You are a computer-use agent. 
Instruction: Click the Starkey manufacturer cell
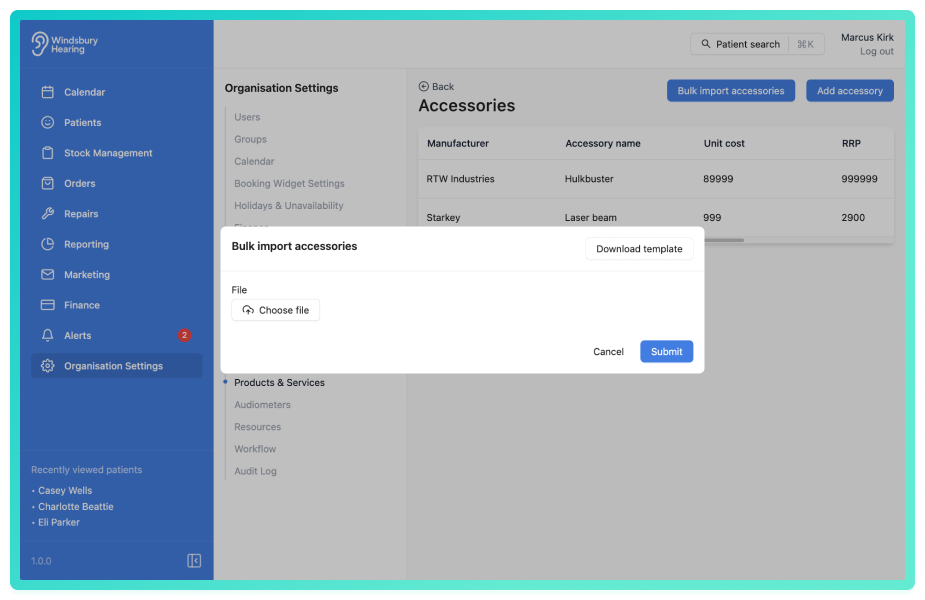(x=443, y=218)
